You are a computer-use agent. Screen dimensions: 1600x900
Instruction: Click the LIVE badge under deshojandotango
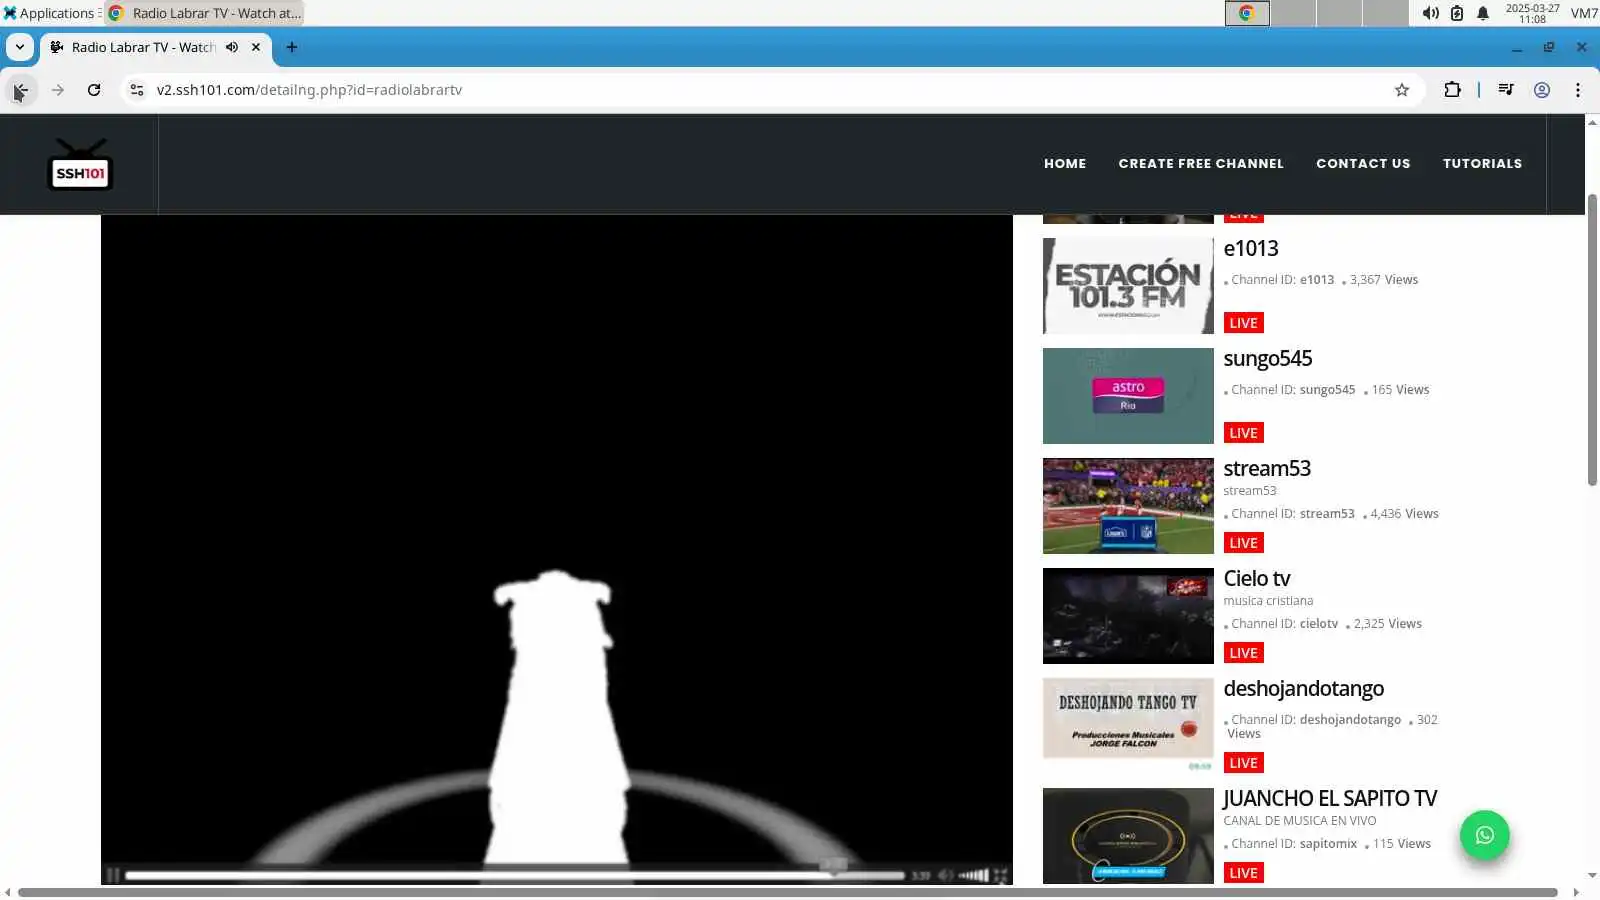[1244, 763]
